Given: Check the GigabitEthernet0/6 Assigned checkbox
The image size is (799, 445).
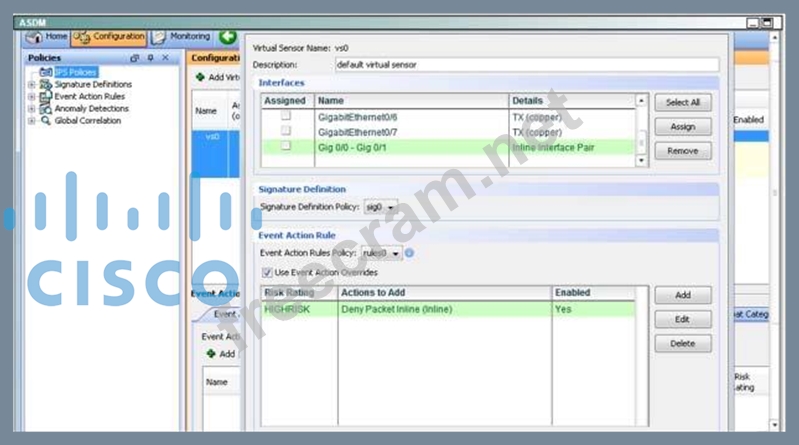Looking at the screenshot, I should tap(286, 117).
